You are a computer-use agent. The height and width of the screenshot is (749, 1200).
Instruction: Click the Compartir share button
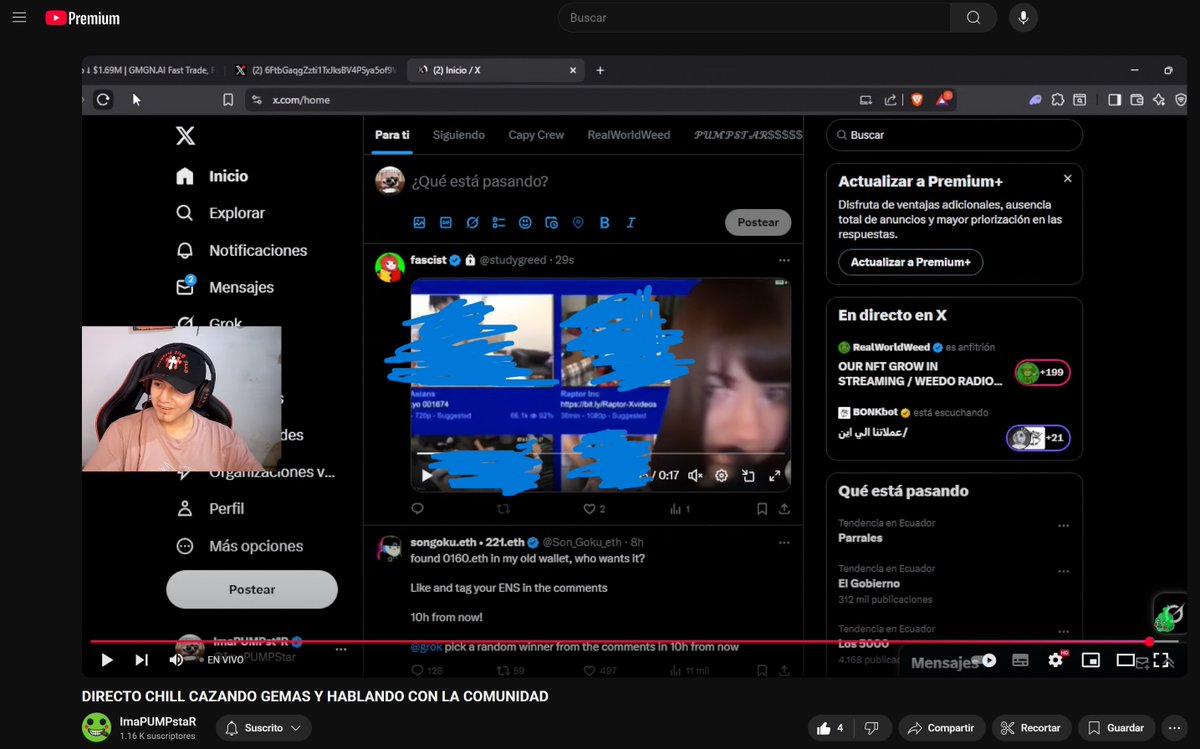(942, 728)
